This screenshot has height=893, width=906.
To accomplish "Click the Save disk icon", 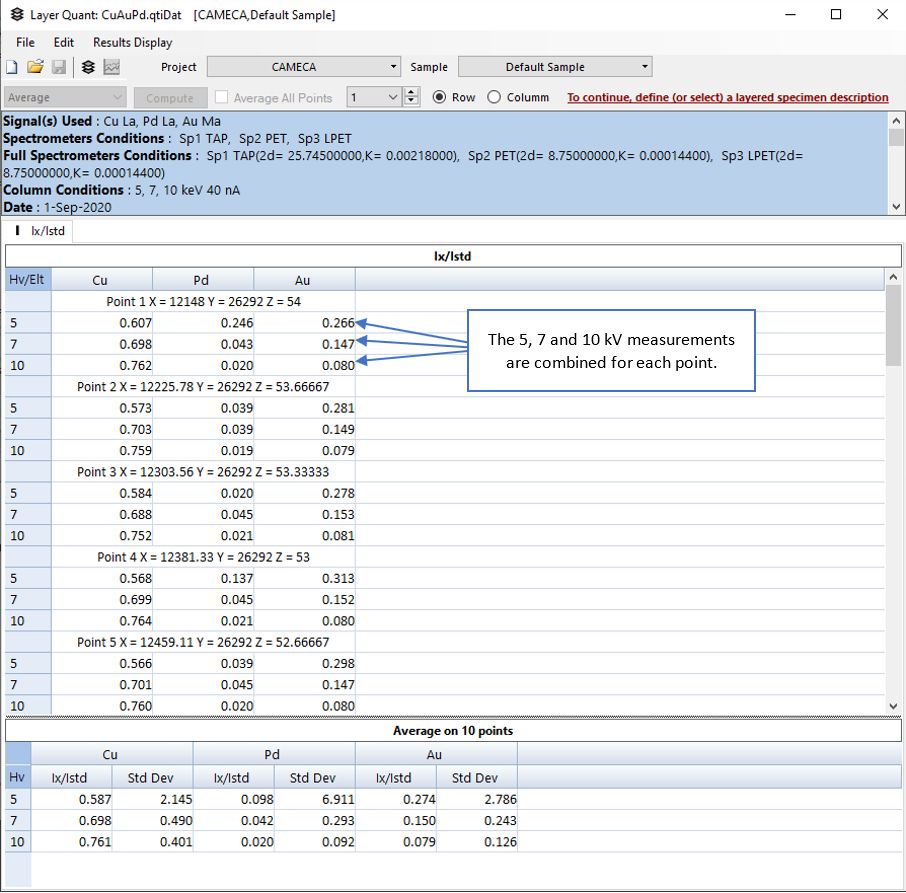I will click(x=59, y=68).
